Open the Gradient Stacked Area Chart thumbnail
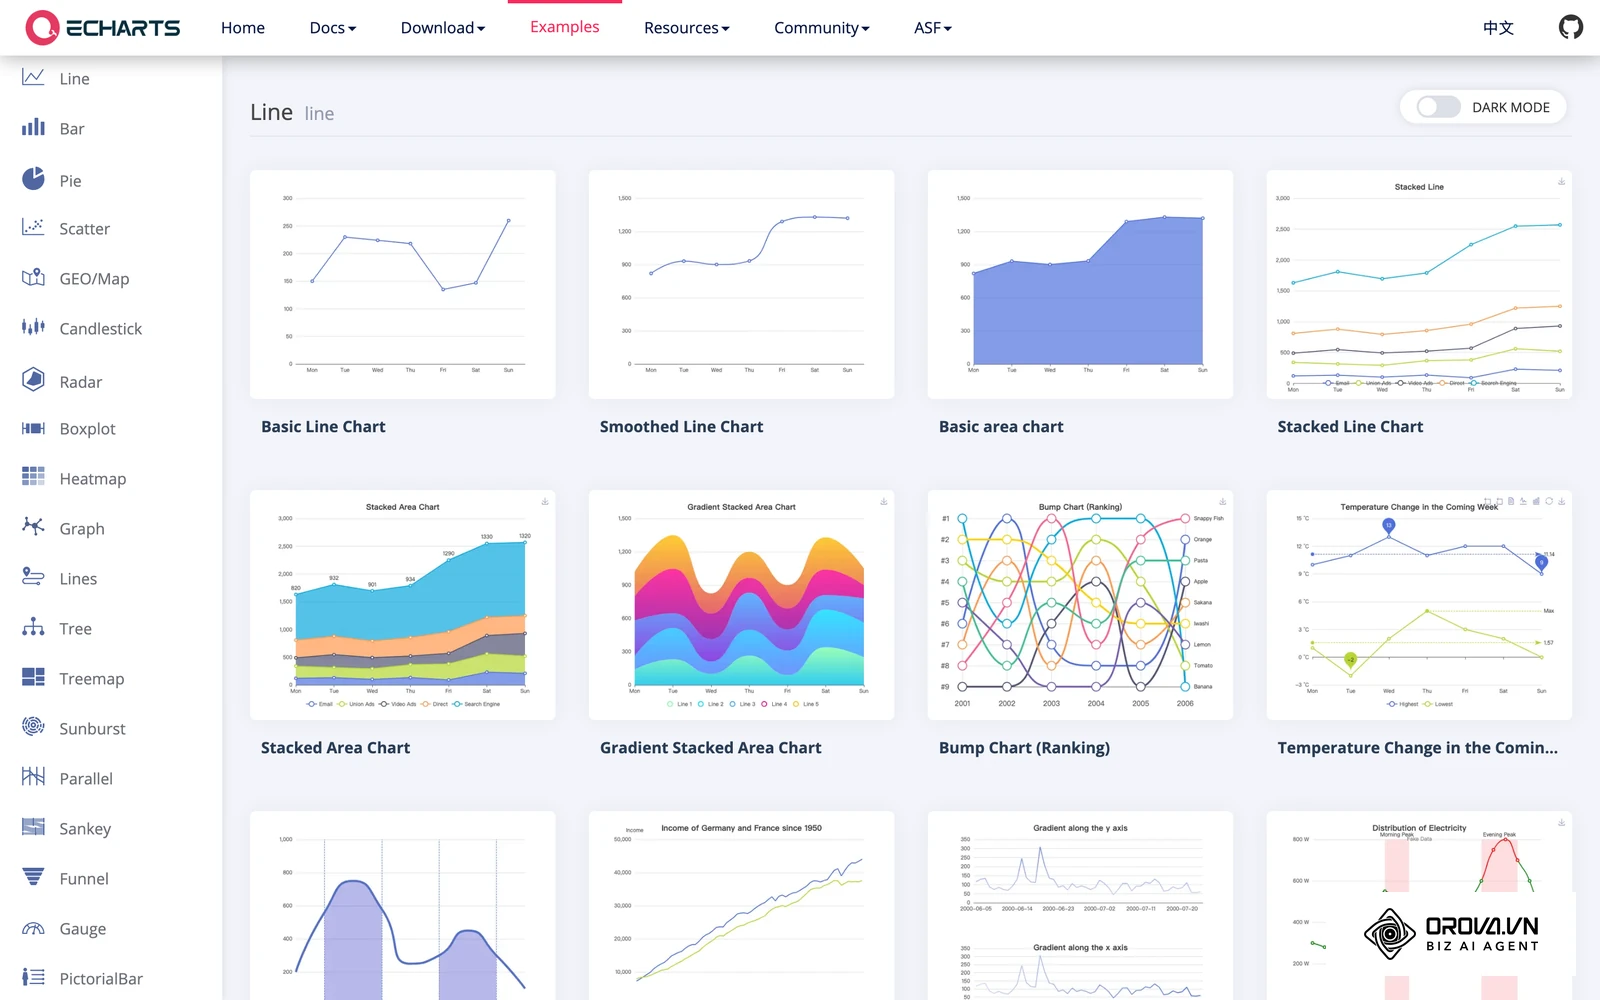The height and width of the screenshot is (1000, 1600). 742,605
